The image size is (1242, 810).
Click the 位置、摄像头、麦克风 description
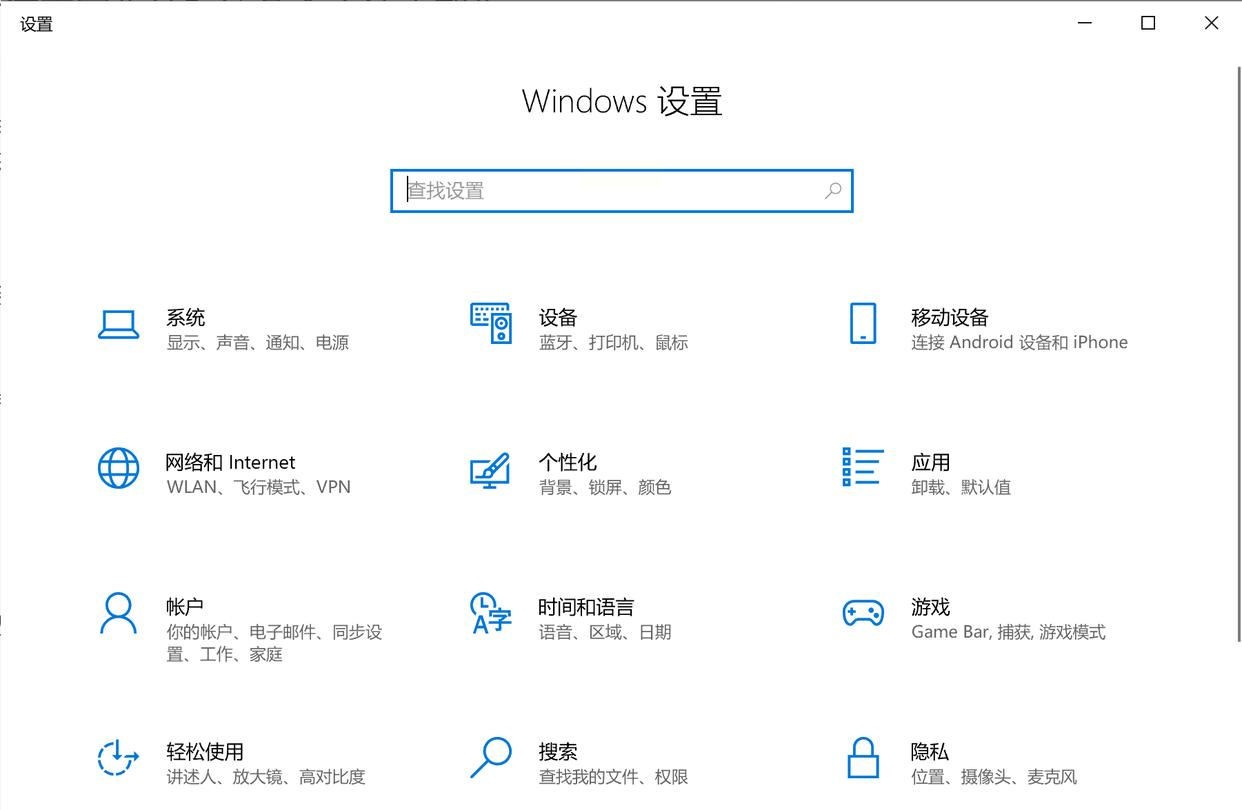coord(993,777)
